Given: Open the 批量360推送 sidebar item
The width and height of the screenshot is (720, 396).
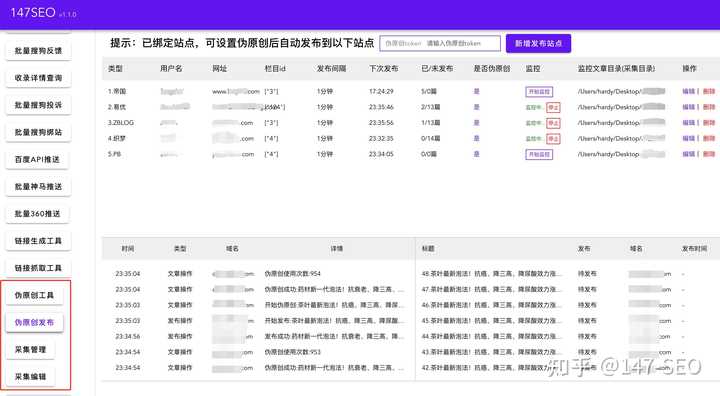Looking at the screenshot, I should click(x=37, y=213).
